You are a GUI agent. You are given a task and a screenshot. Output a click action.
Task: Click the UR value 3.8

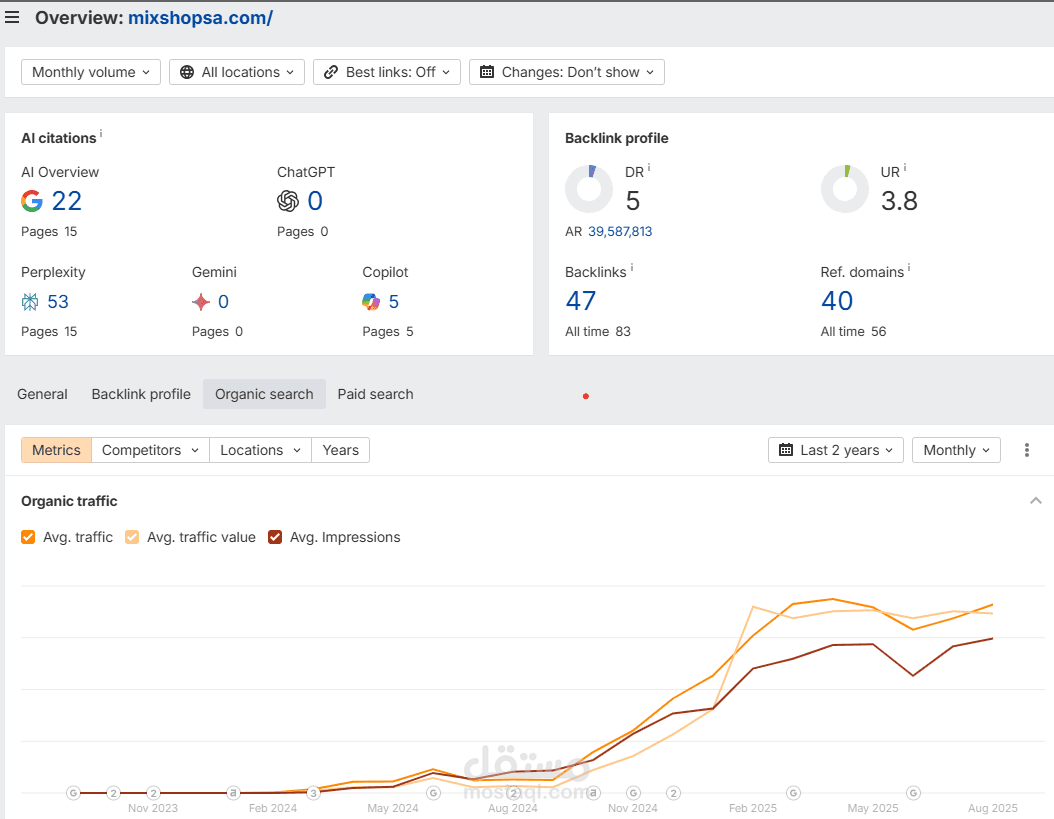(899, 201)
